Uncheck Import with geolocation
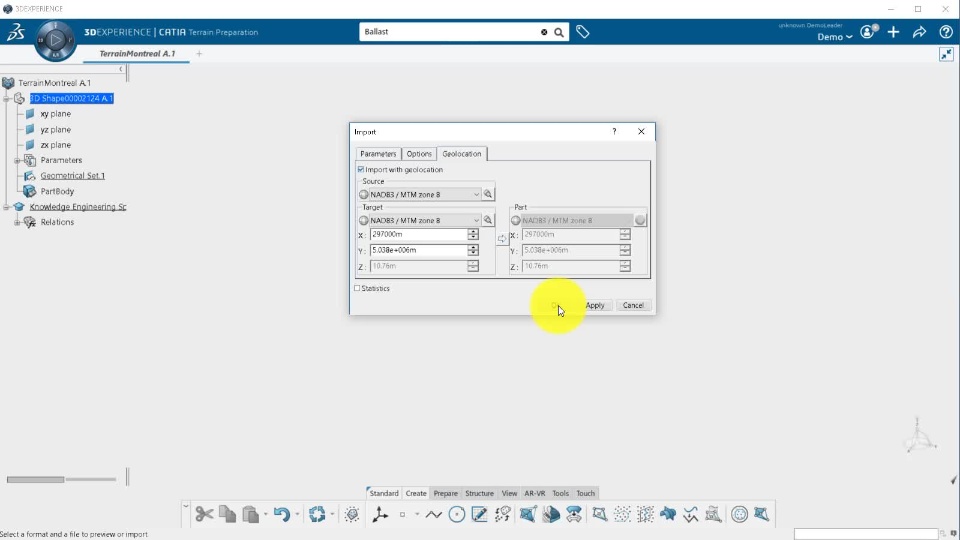960x540 pixels. [x=361, y=170]
